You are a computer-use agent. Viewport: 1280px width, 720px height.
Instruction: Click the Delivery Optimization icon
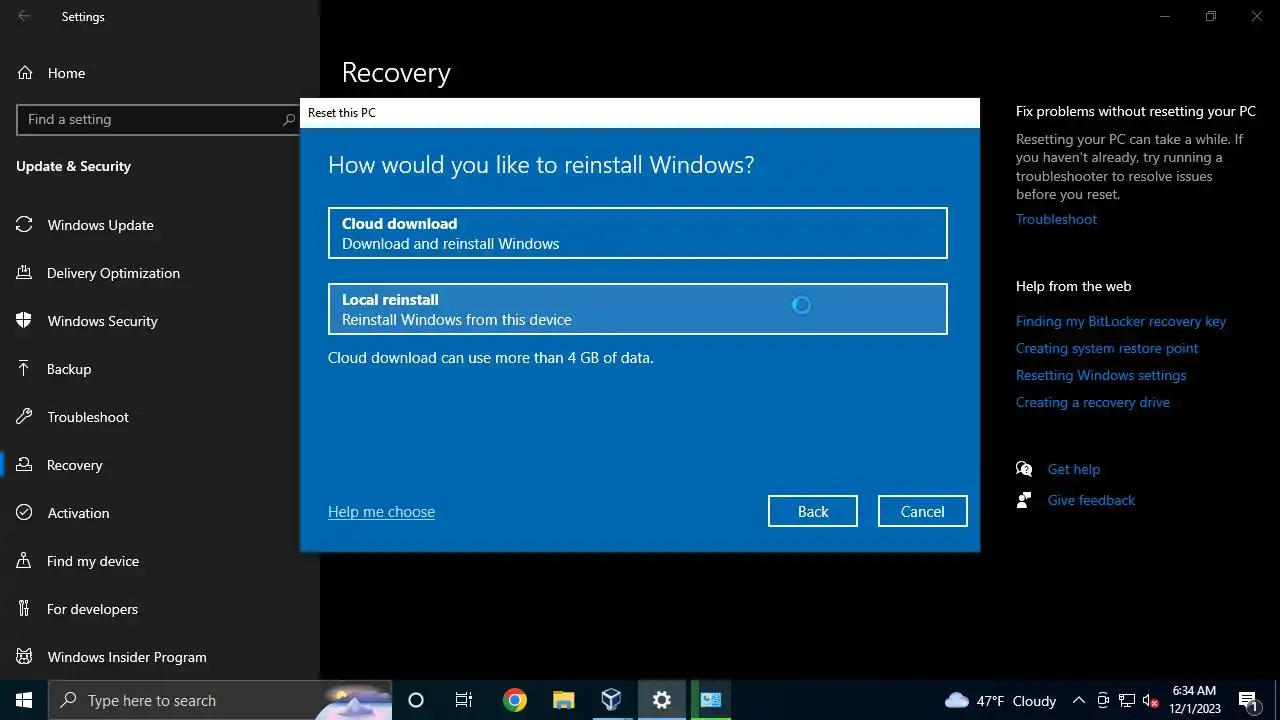coord(24,273)
